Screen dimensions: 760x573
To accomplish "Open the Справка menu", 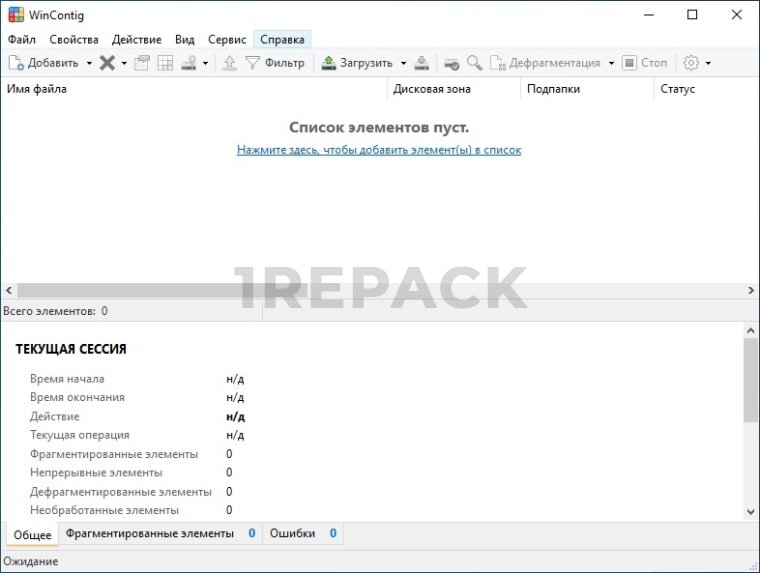I will pos(282,39).
